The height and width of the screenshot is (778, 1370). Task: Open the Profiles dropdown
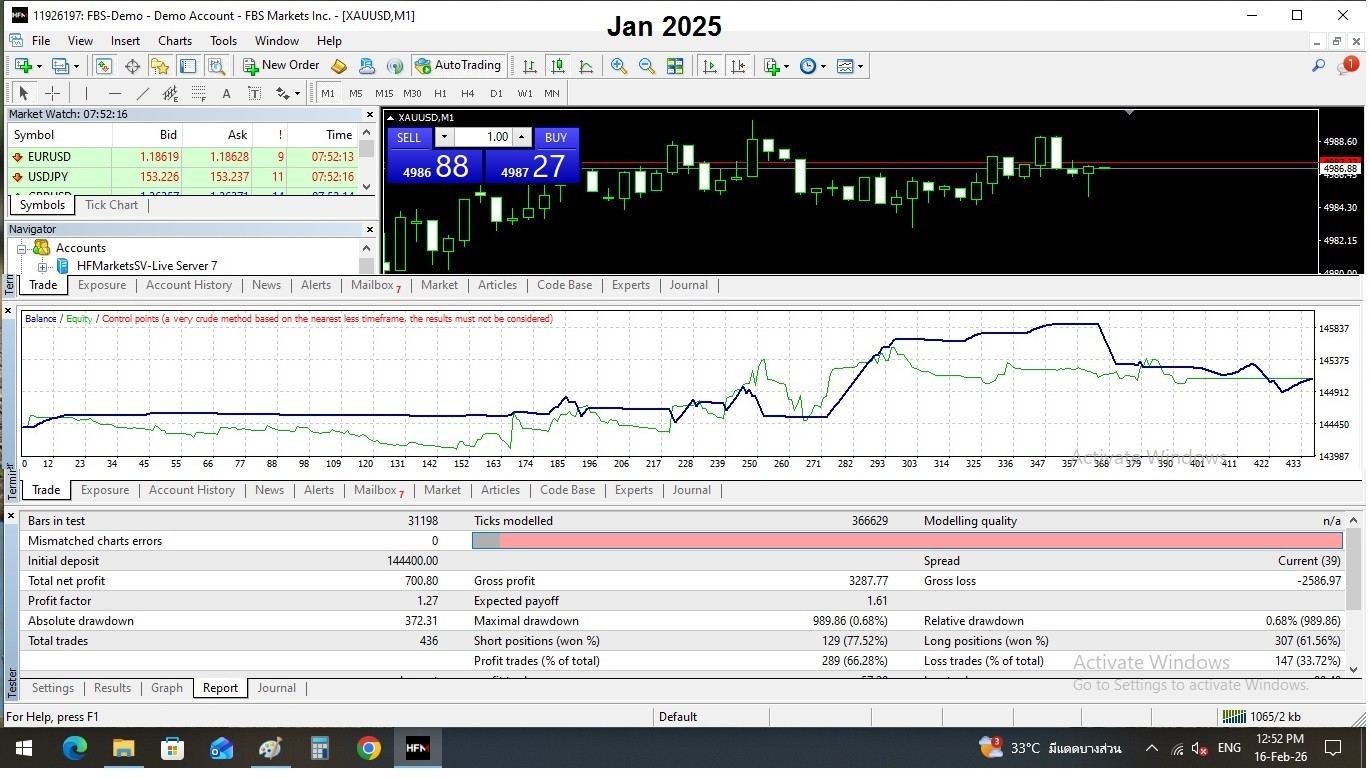(x=65, y=66)
